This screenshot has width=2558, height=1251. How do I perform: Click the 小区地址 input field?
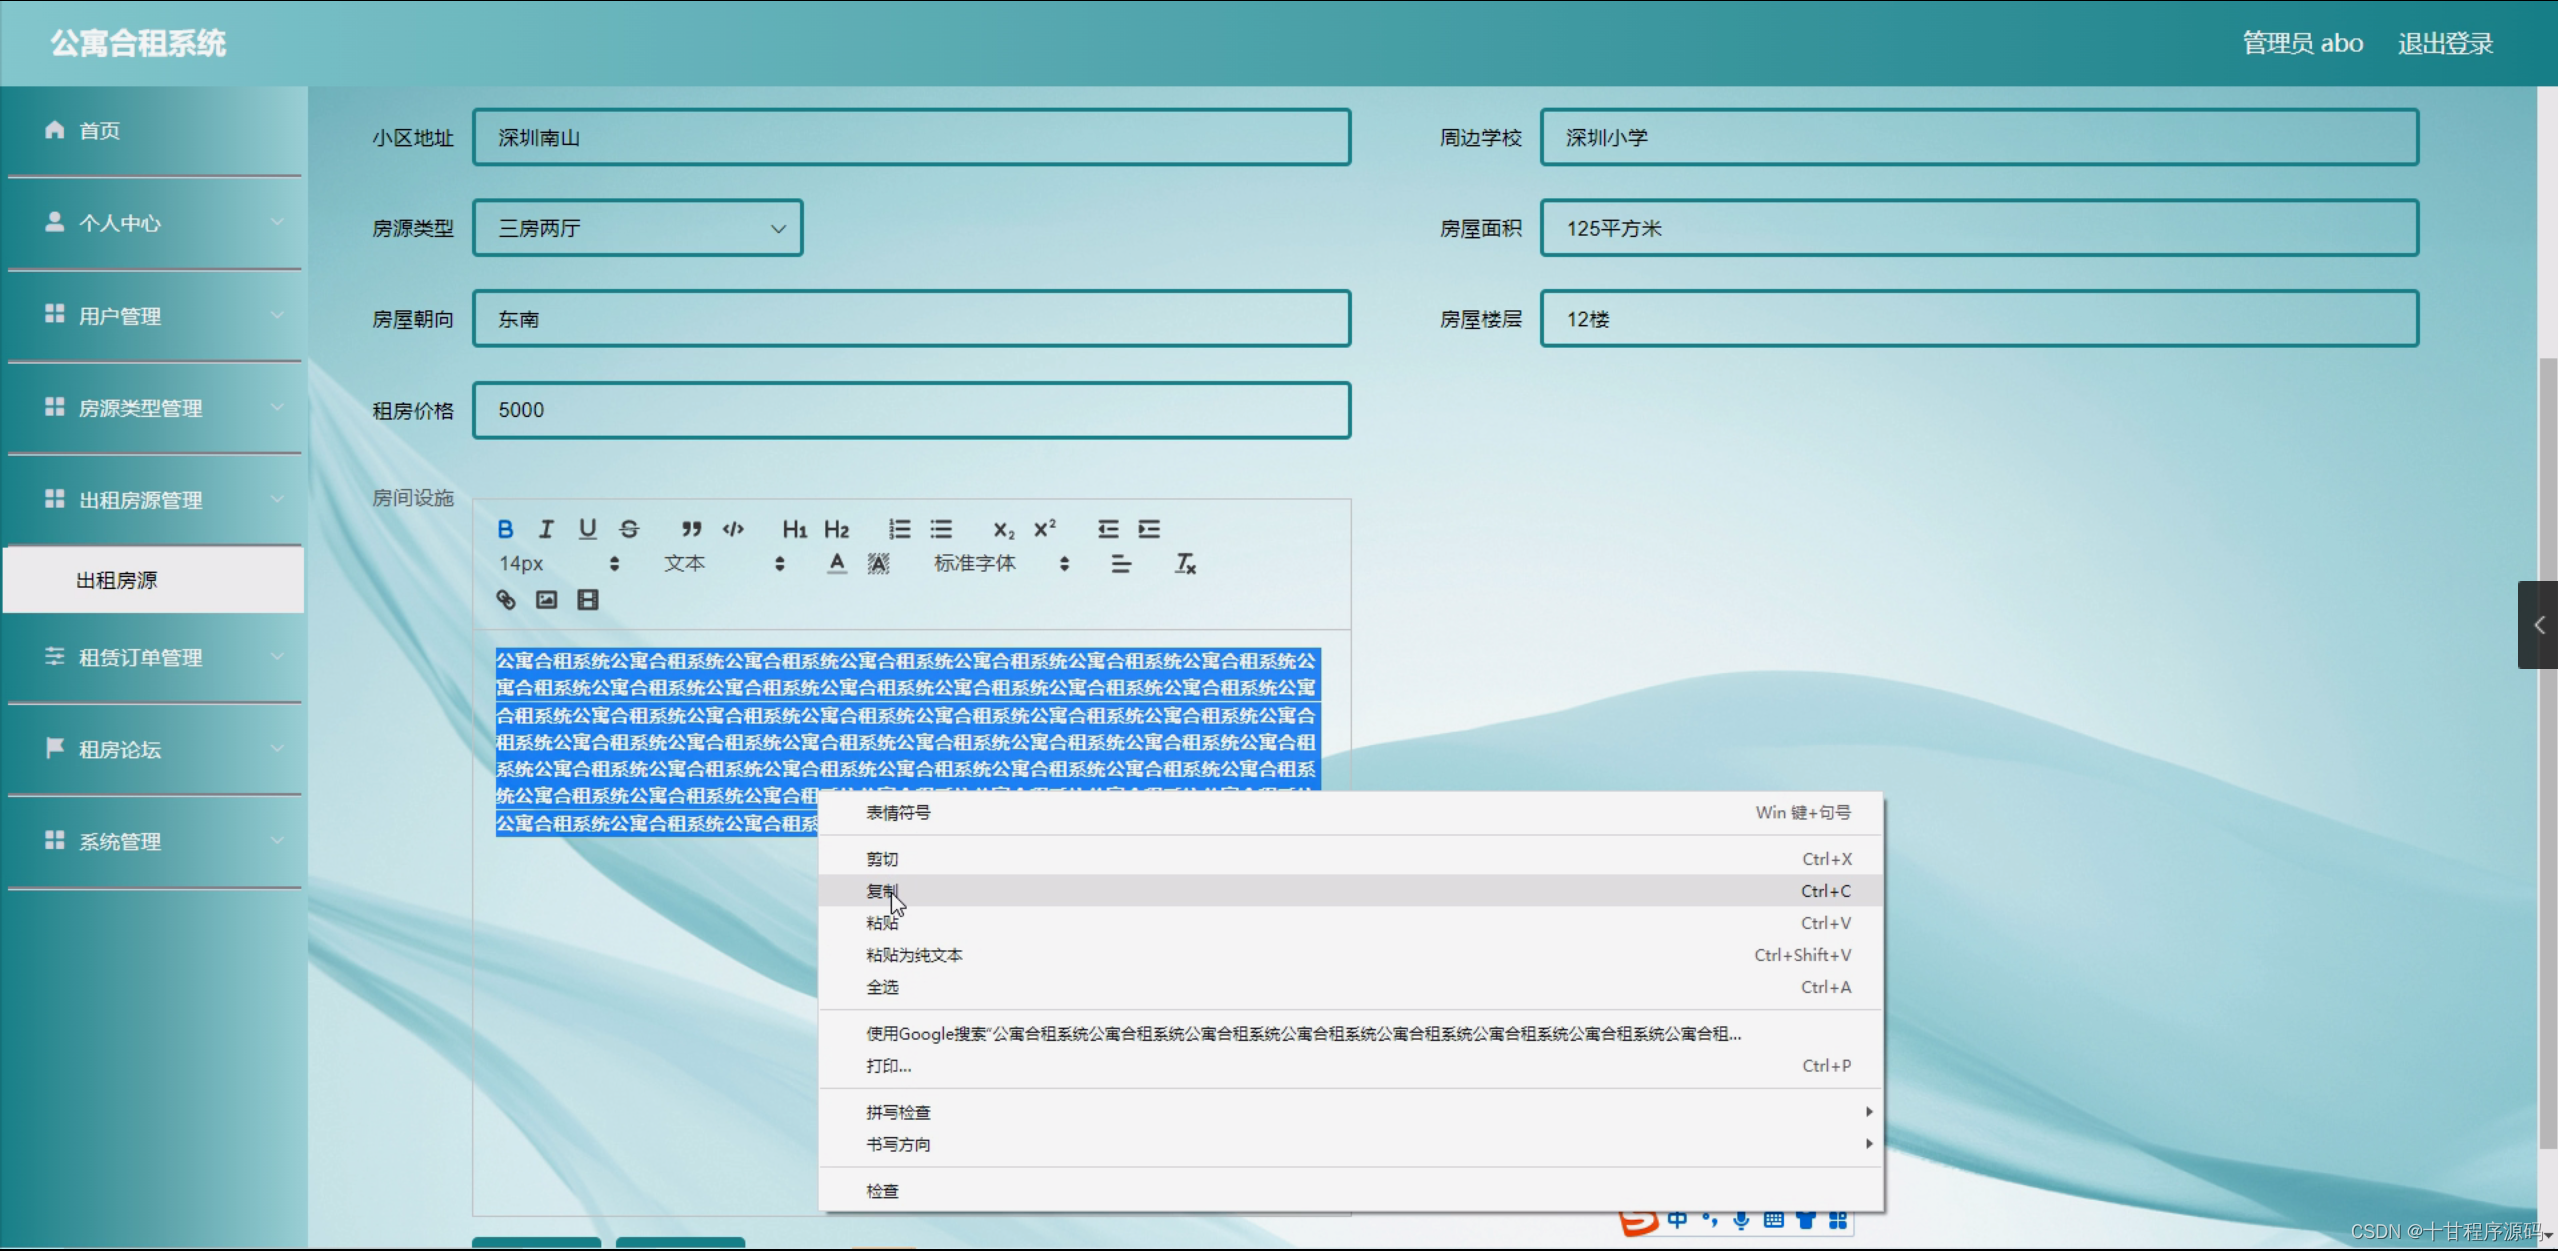tap(911, 137)
